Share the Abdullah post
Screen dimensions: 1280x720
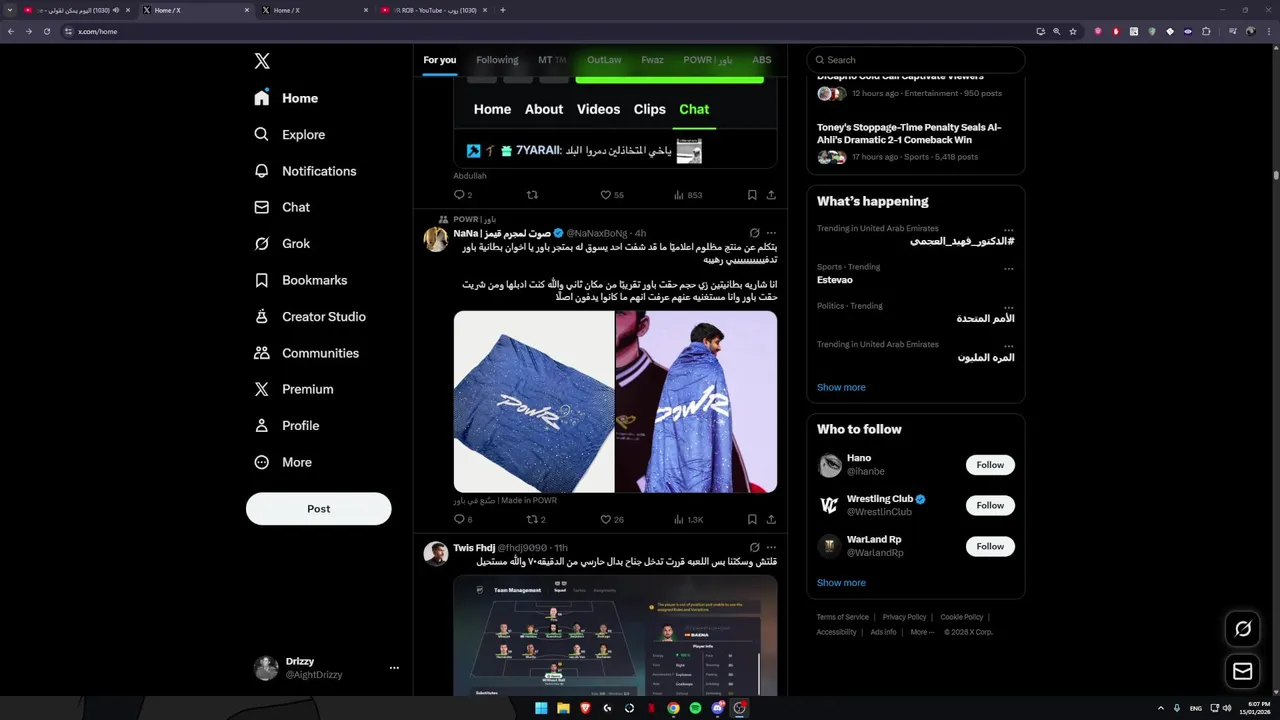[x=771, y=195]
